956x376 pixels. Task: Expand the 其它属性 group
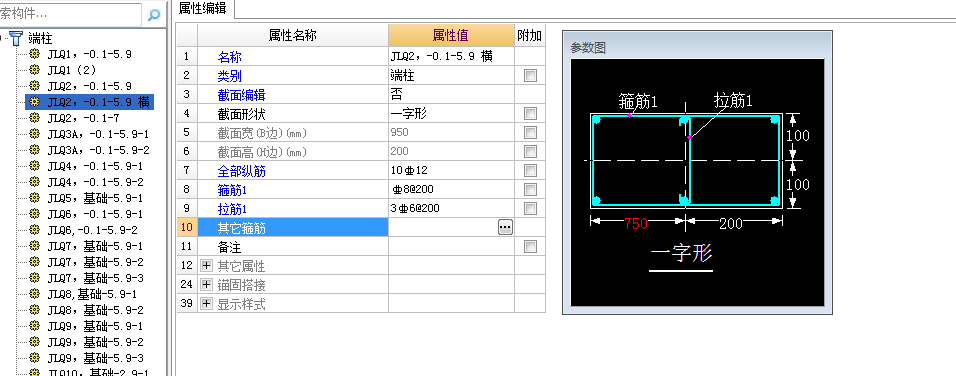207,266
